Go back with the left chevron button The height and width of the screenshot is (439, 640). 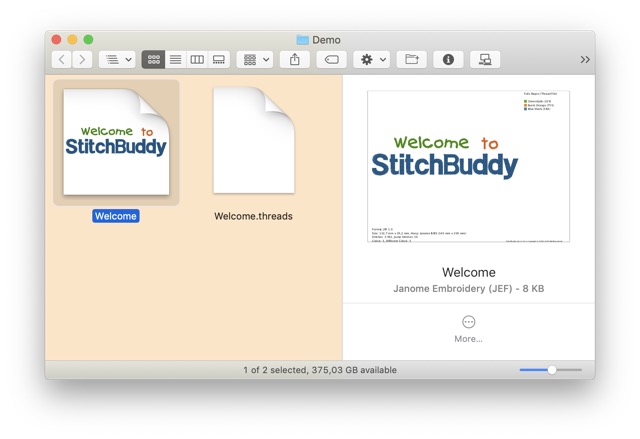tap(62, 60)
